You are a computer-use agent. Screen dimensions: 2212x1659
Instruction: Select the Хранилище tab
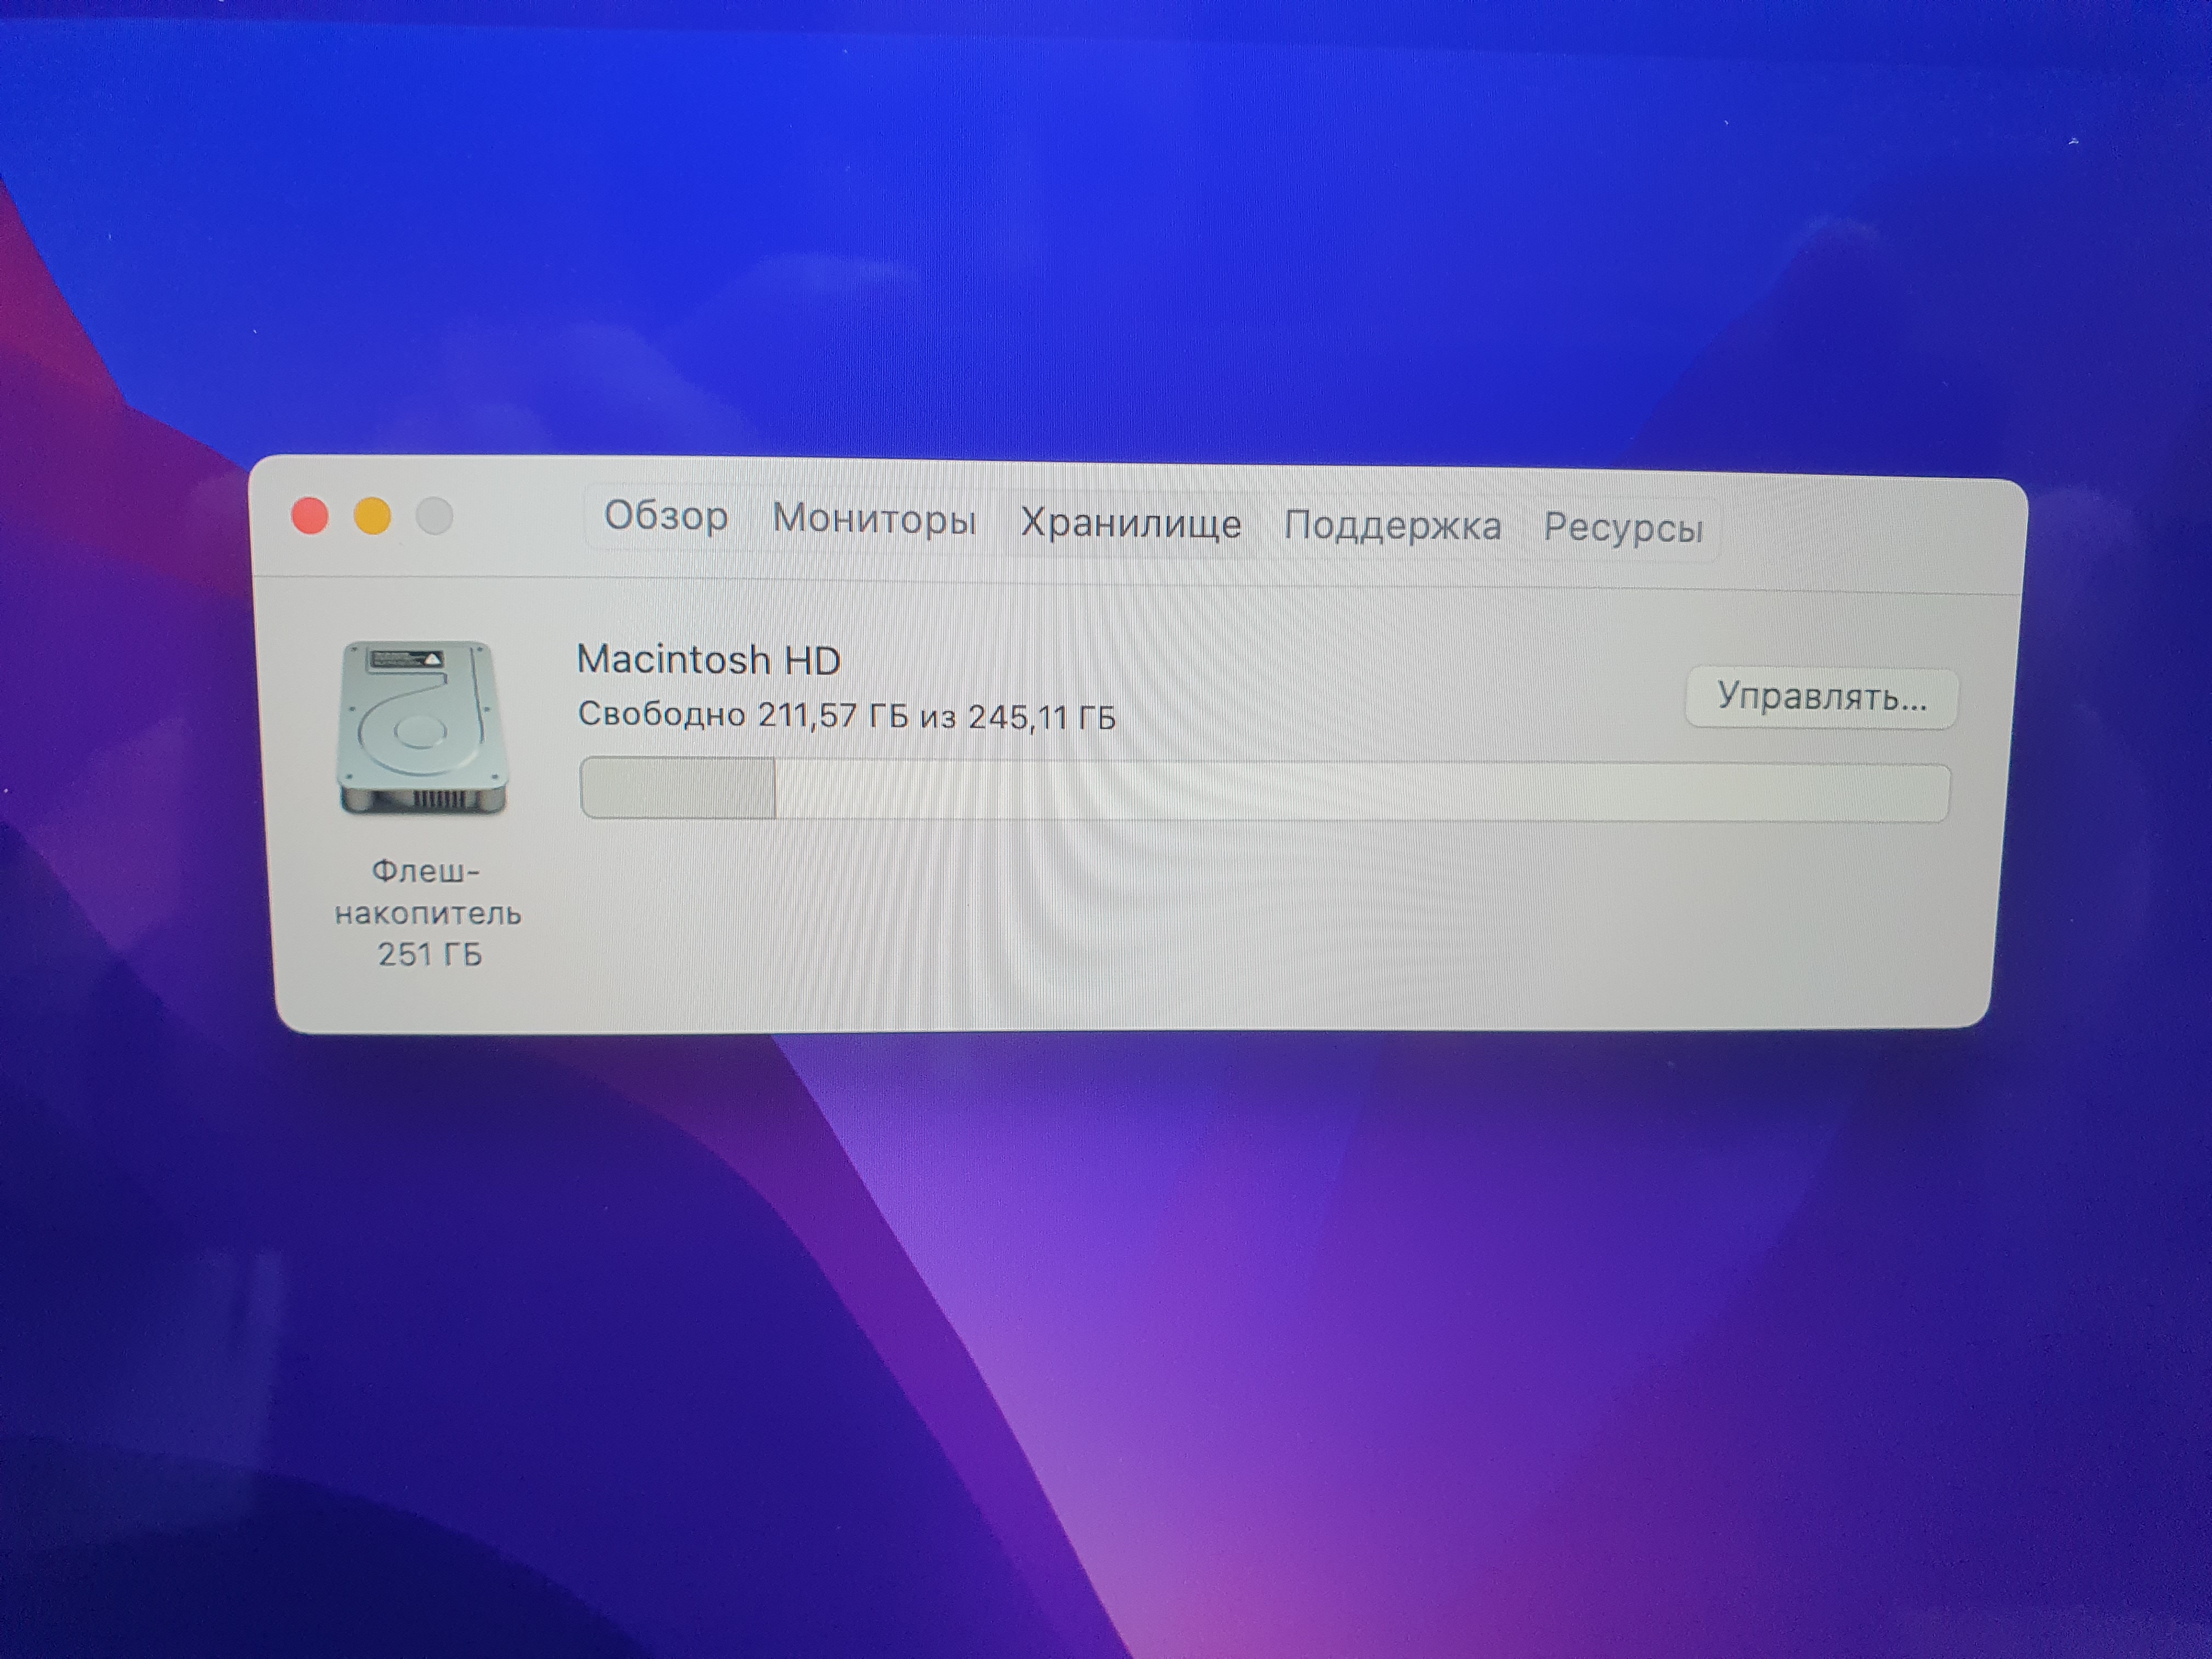[1130, 523]
